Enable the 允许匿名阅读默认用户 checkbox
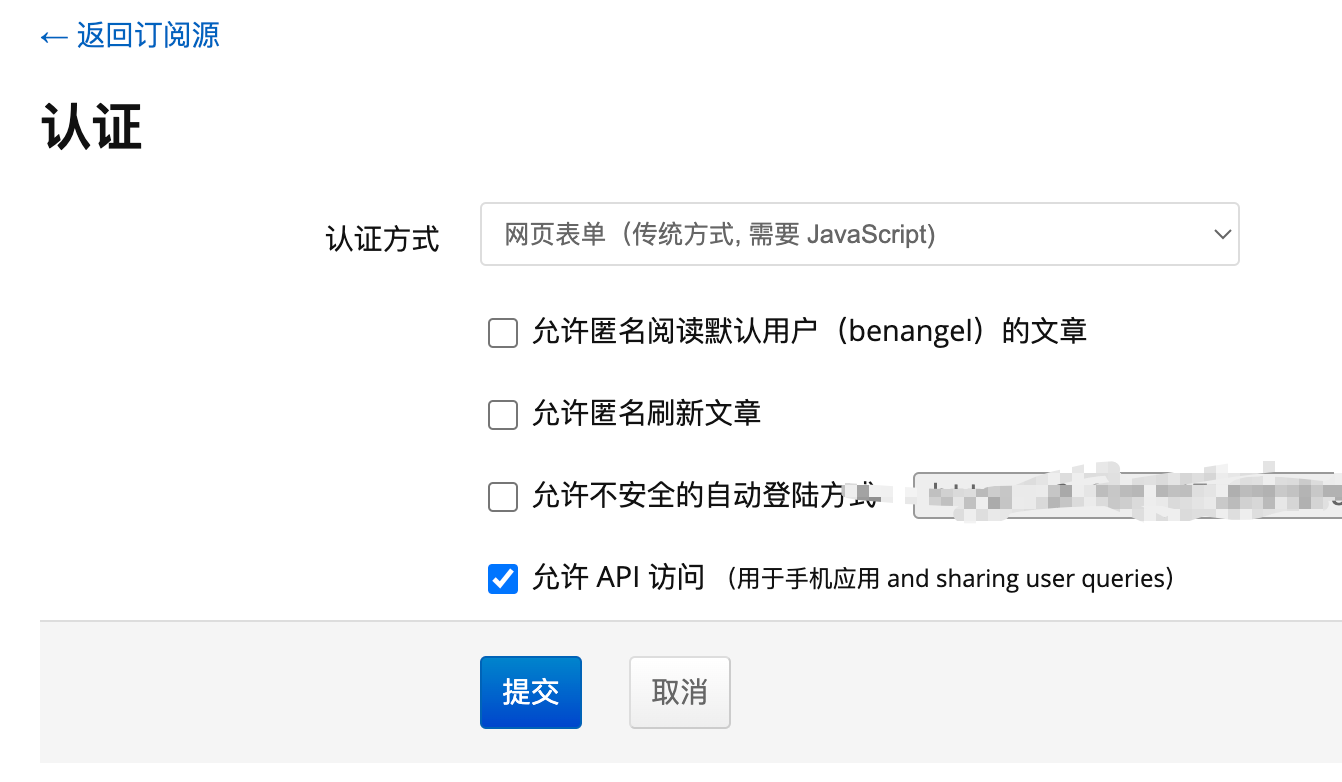 pyautogui.click(x=503, y=333)
